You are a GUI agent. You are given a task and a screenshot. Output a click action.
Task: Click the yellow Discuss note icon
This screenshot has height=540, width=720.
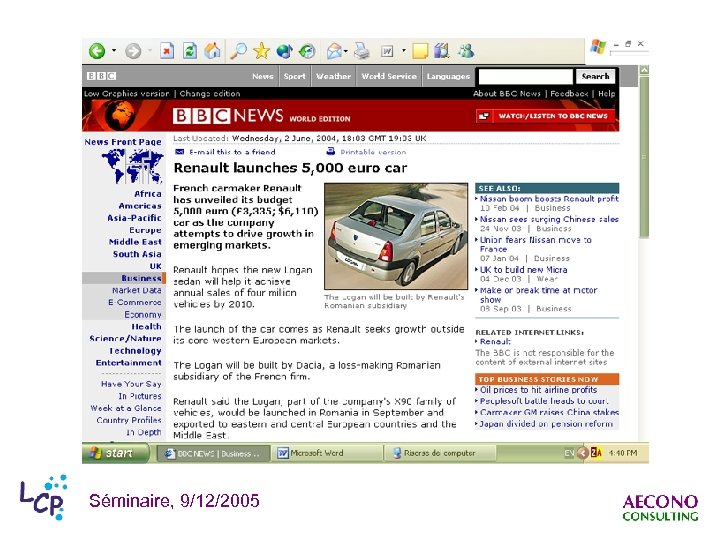click(420, 51)
